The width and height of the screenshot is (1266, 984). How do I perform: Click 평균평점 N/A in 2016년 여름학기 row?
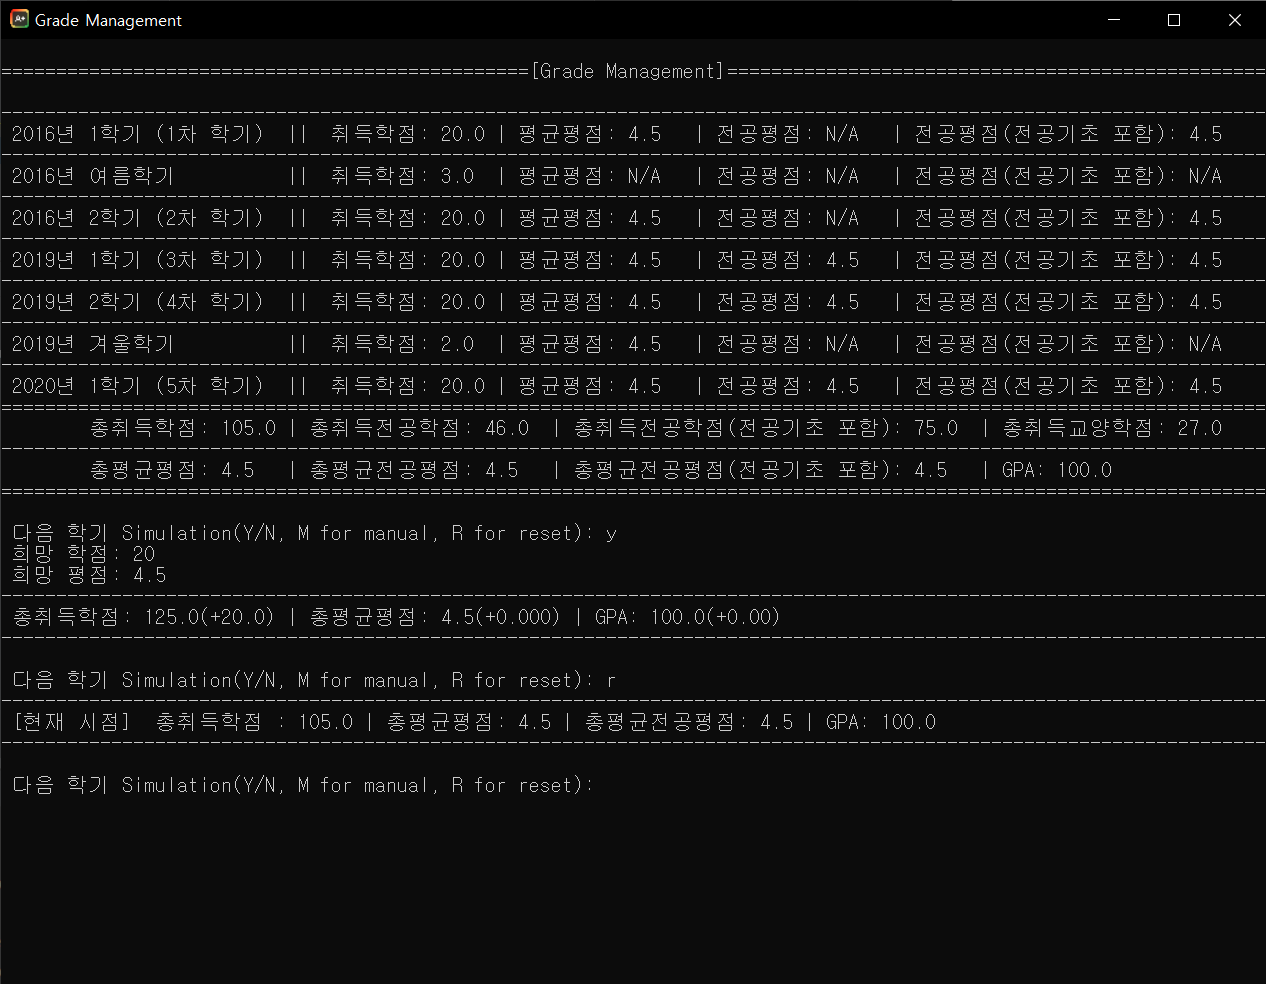tap(589, 176)
